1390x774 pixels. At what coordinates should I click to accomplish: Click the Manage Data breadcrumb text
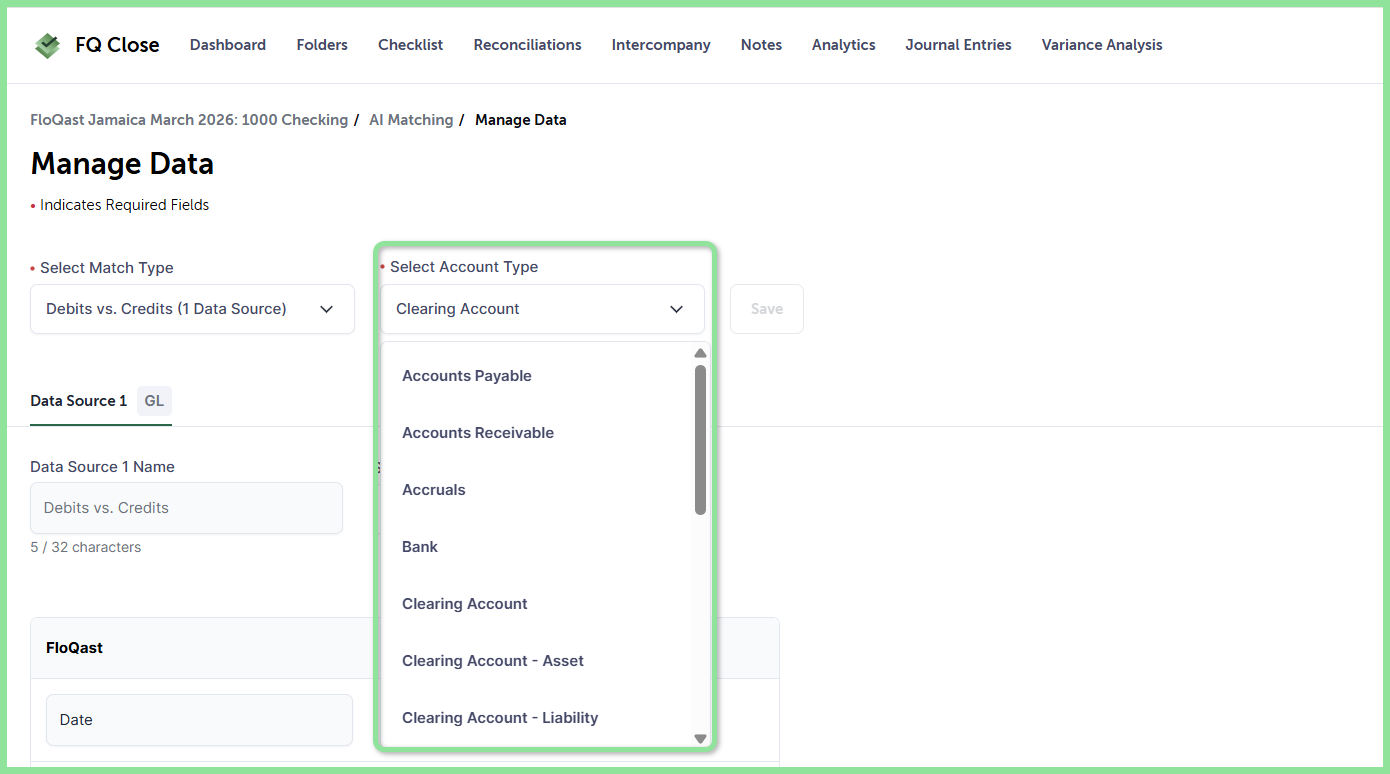tap(521, 120)
